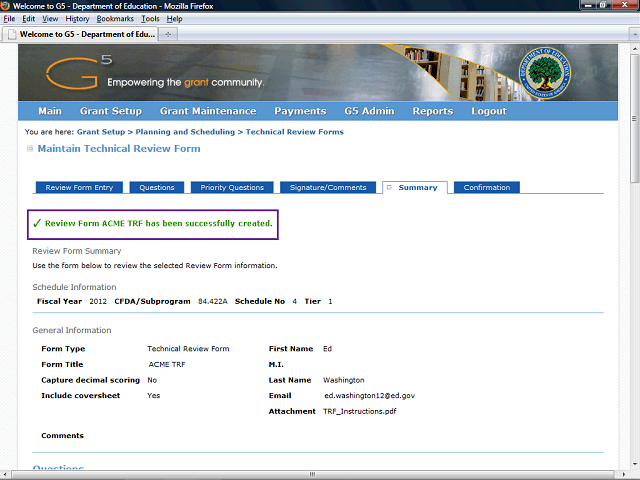Open the Tools menu

[x=150, y=19]
